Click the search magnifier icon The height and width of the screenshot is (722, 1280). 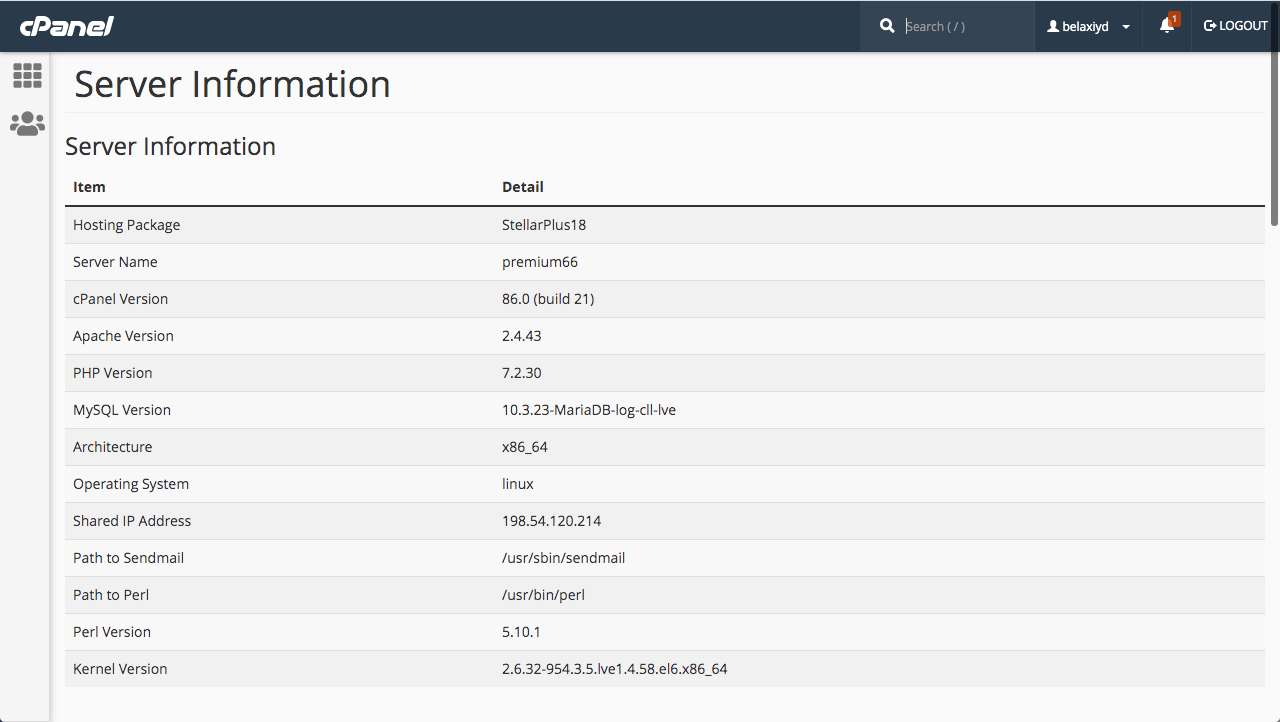coord(887,25)
